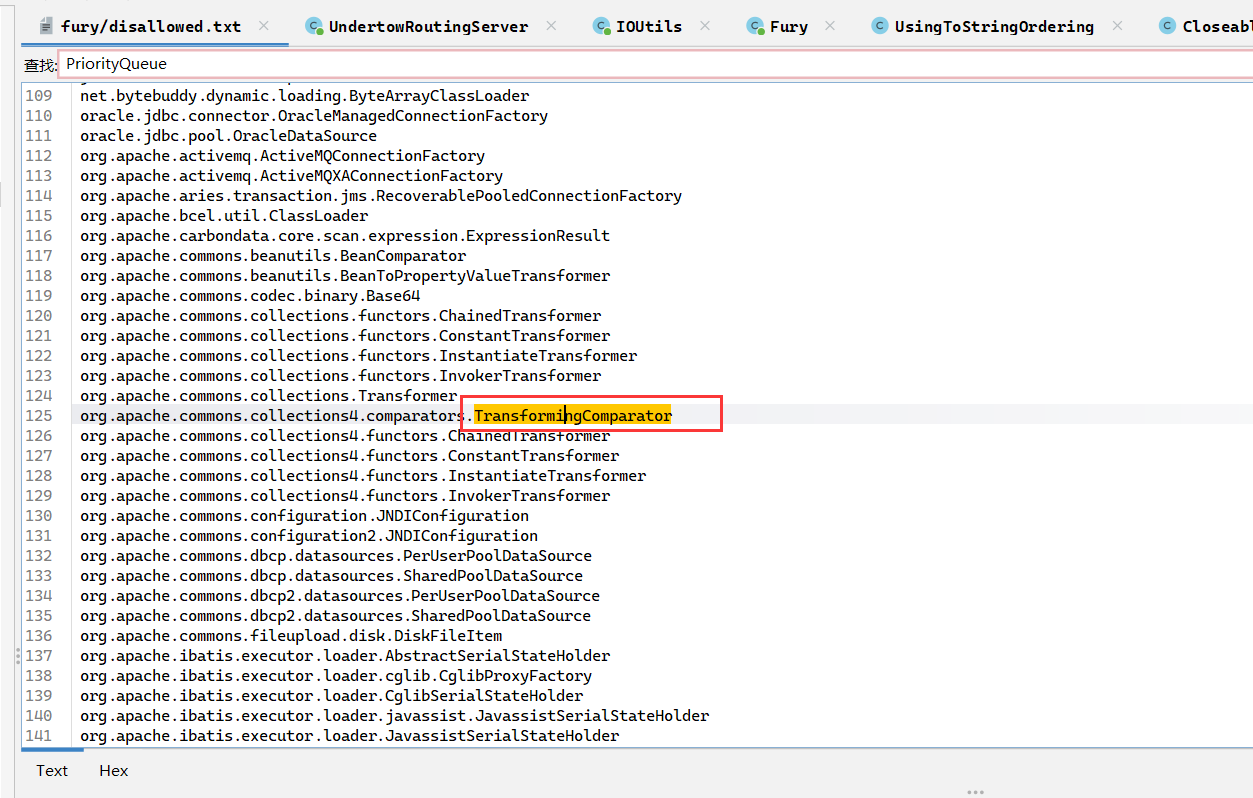Click the IOUtils class icon
This screenshot has height=798, width=1253.
click(601, 27)
